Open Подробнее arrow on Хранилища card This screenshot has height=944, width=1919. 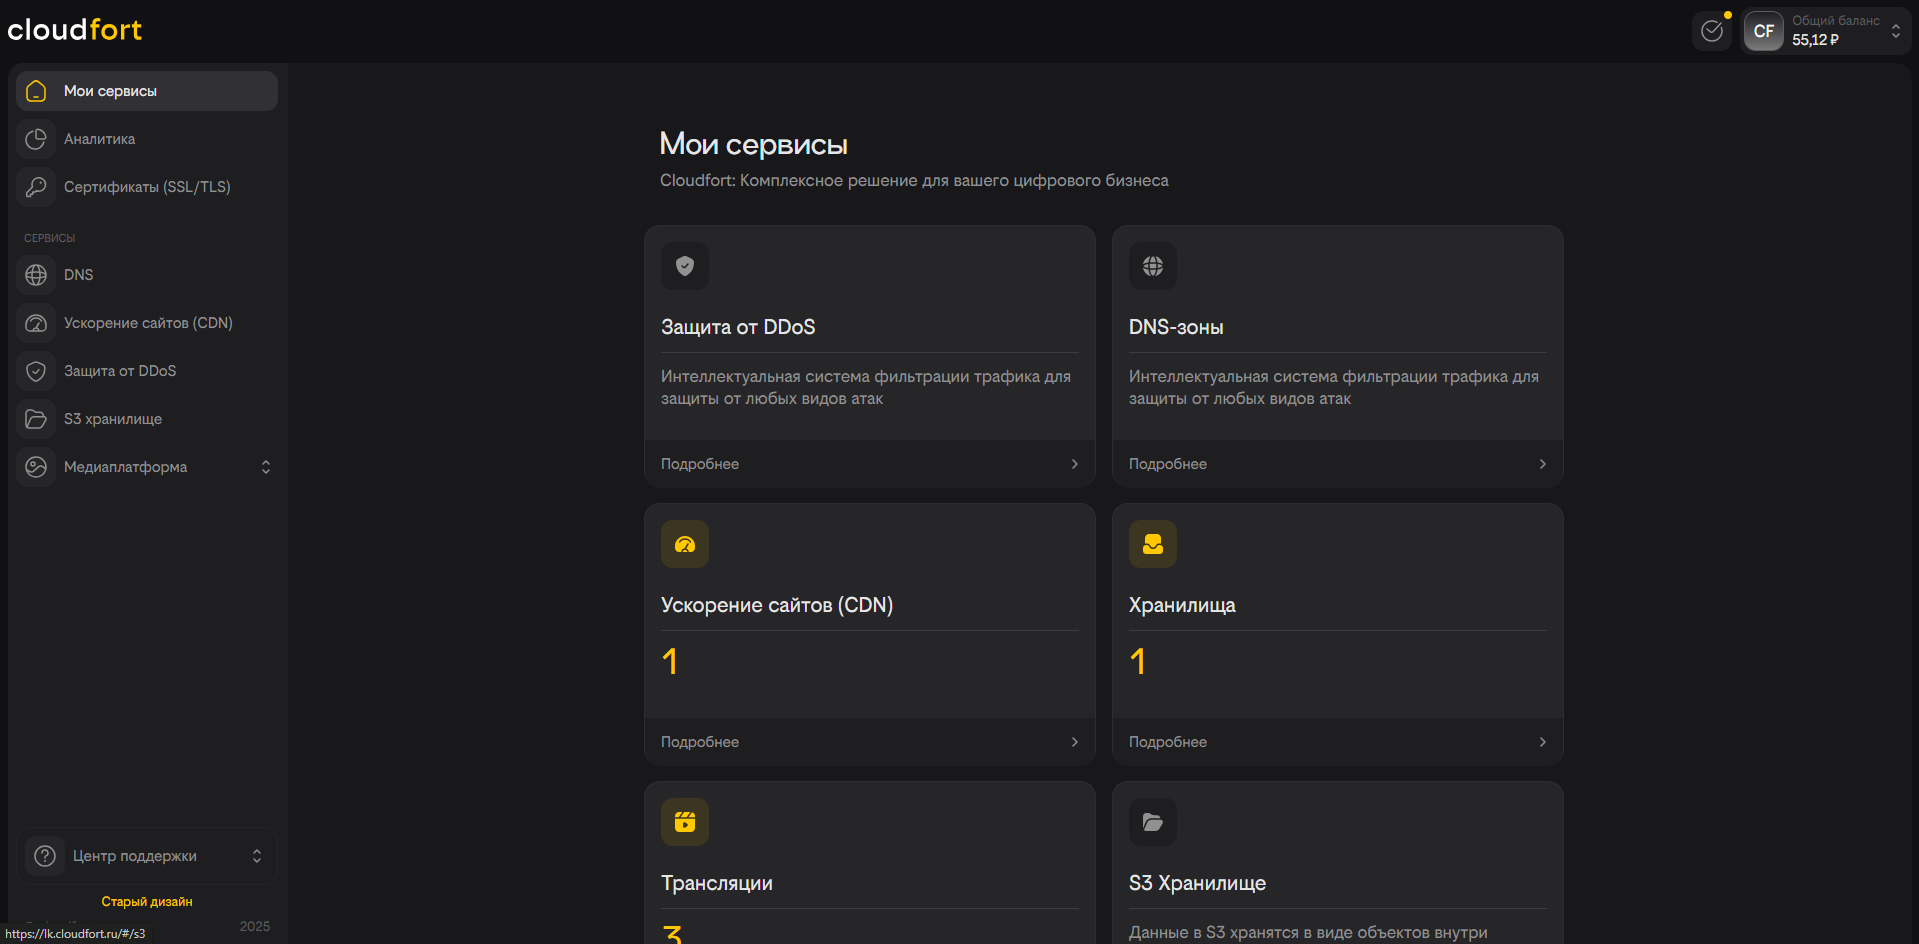pyautogui.click(x=1542, y=742)
